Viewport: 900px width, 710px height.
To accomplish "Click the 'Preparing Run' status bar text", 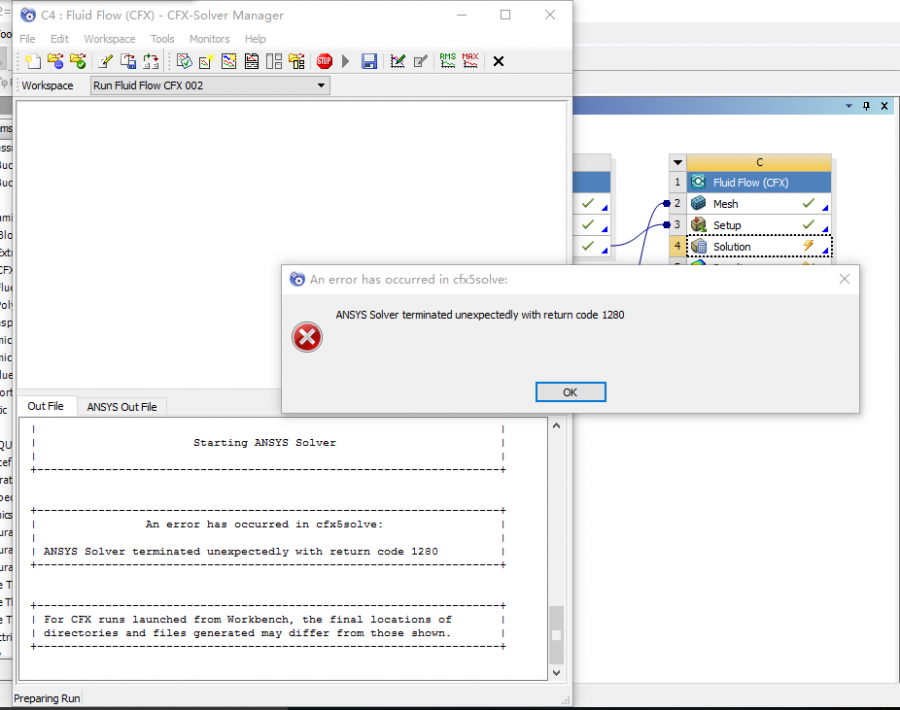I will point(47,699).
